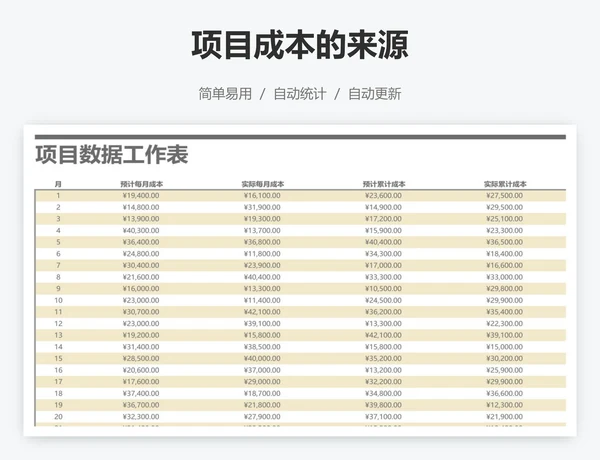Select the subtitle text 简单易用
The image size is (600, 460).
(225, 94)
